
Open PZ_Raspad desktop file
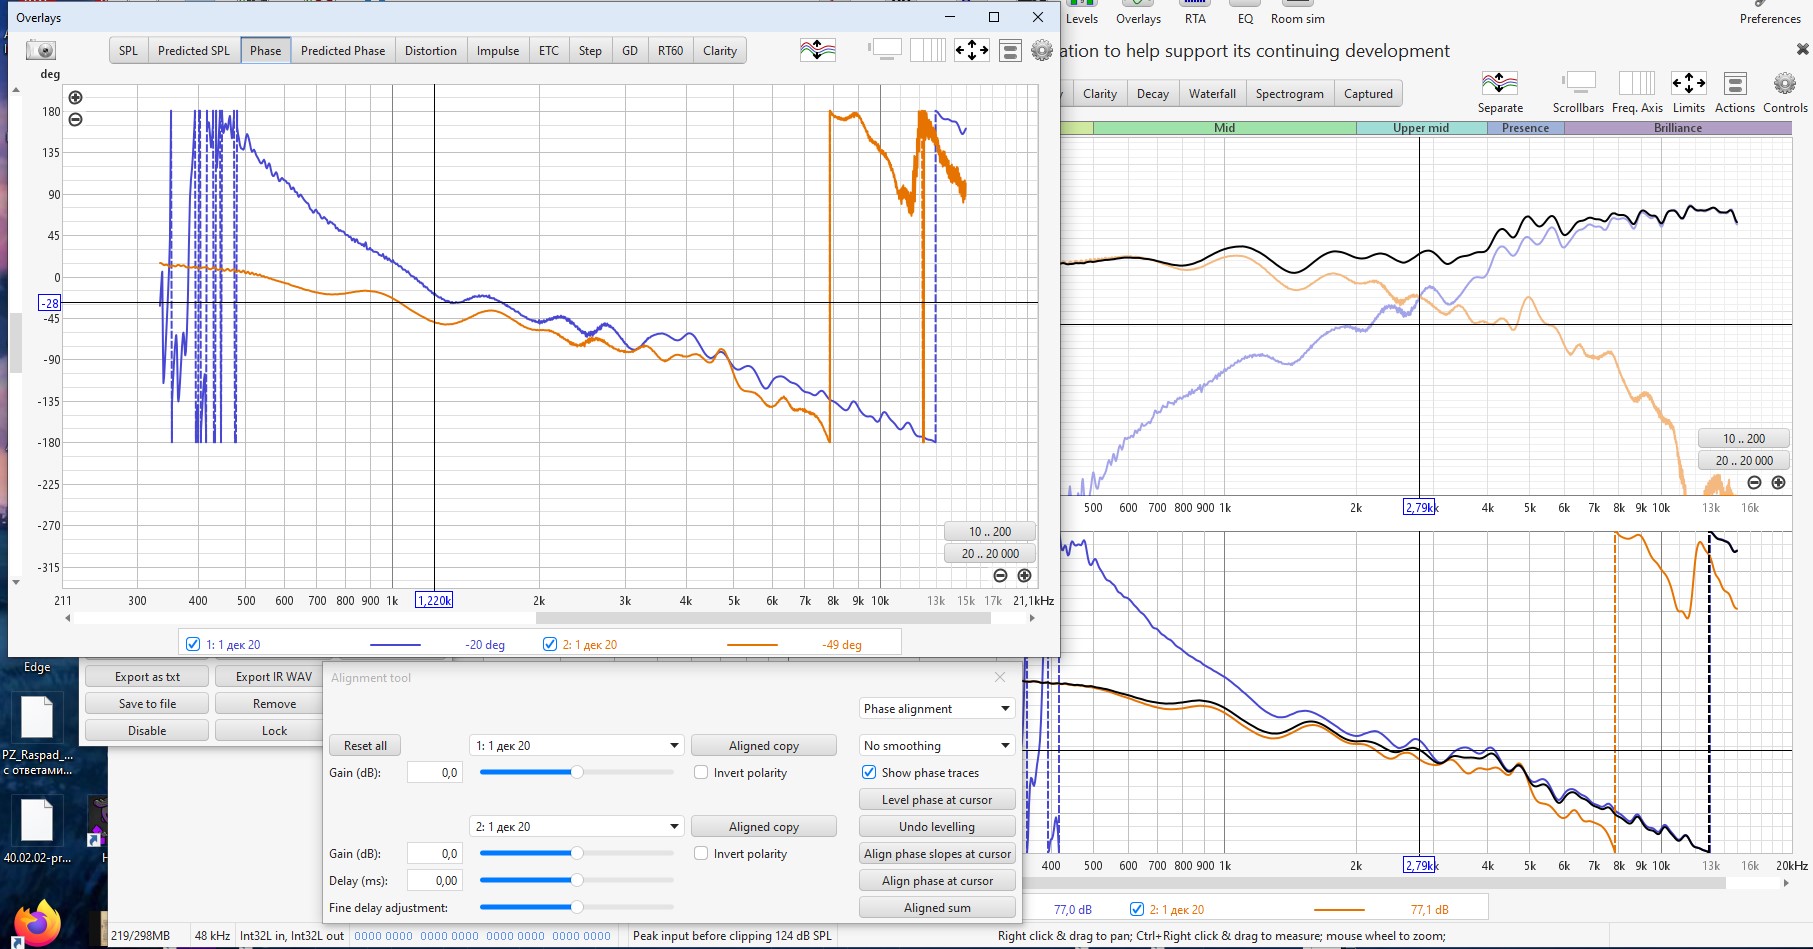point(37,732)
